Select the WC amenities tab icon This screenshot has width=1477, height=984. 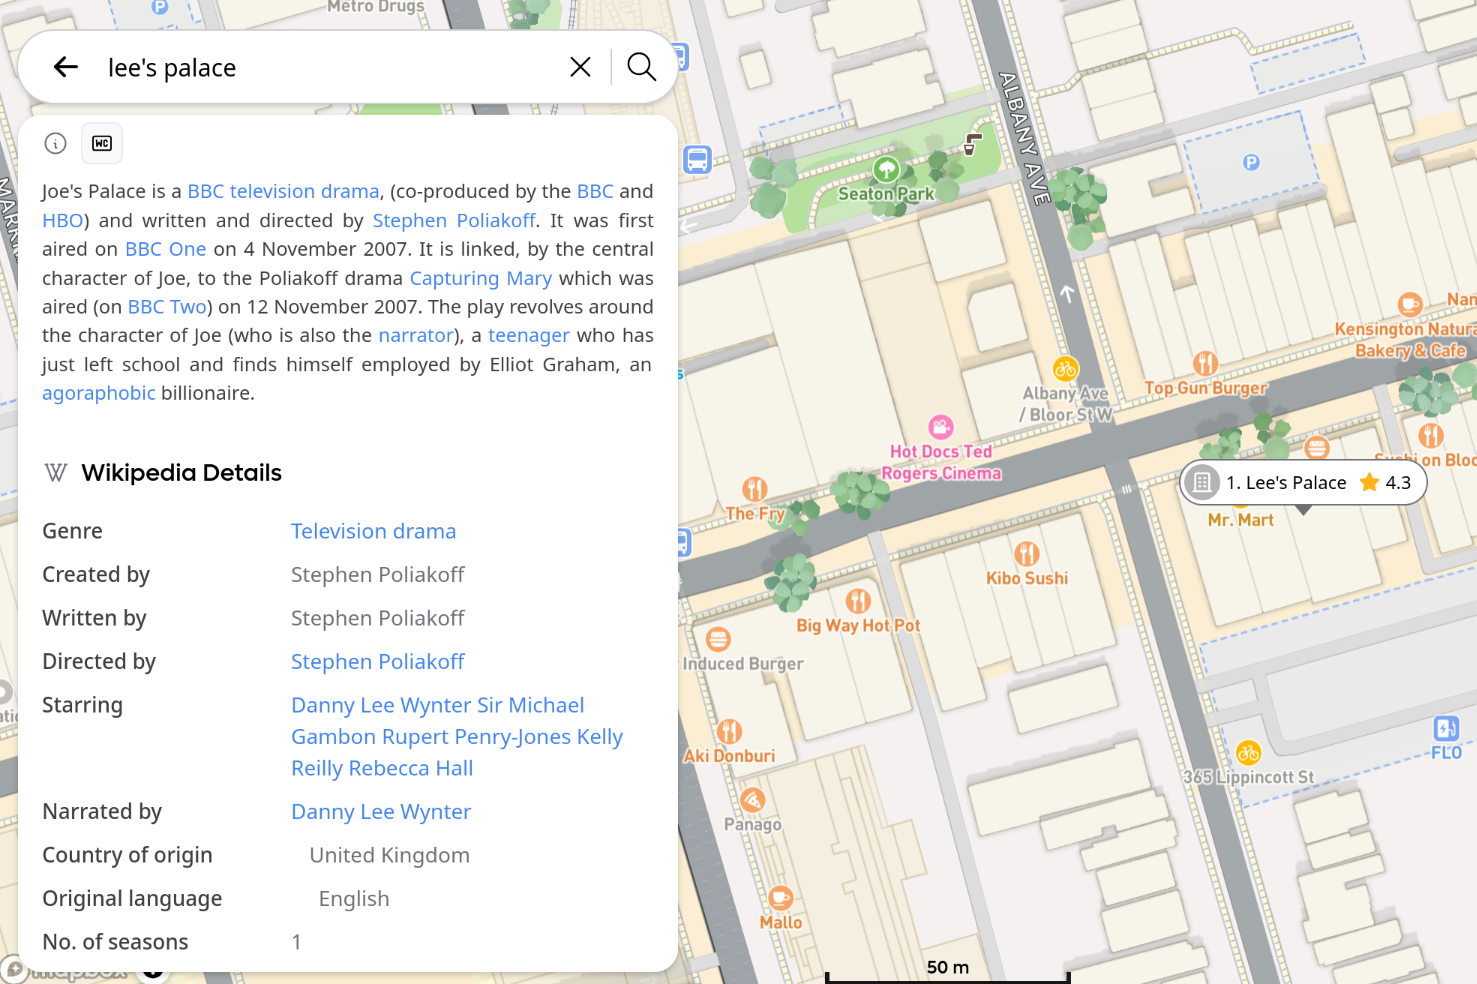(102, 143)
